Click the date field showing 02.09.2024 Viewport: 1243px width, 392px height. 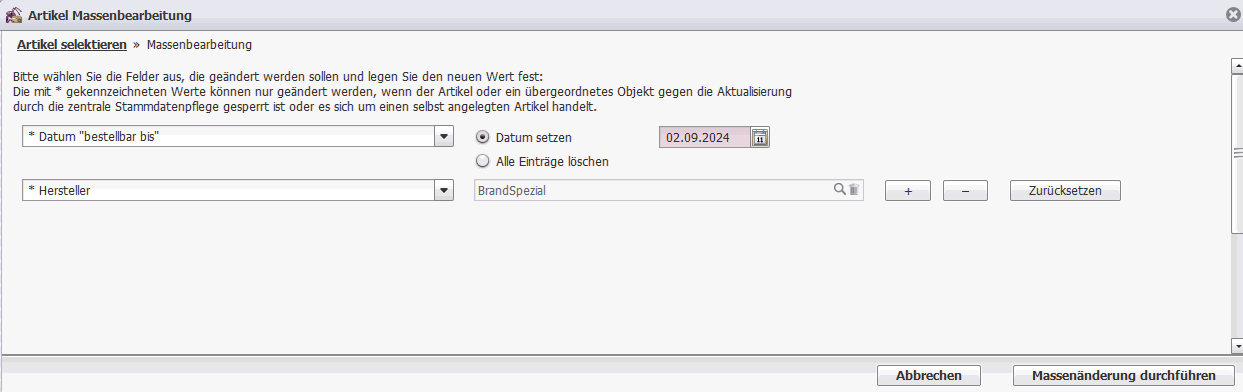(x=704, y=138)
